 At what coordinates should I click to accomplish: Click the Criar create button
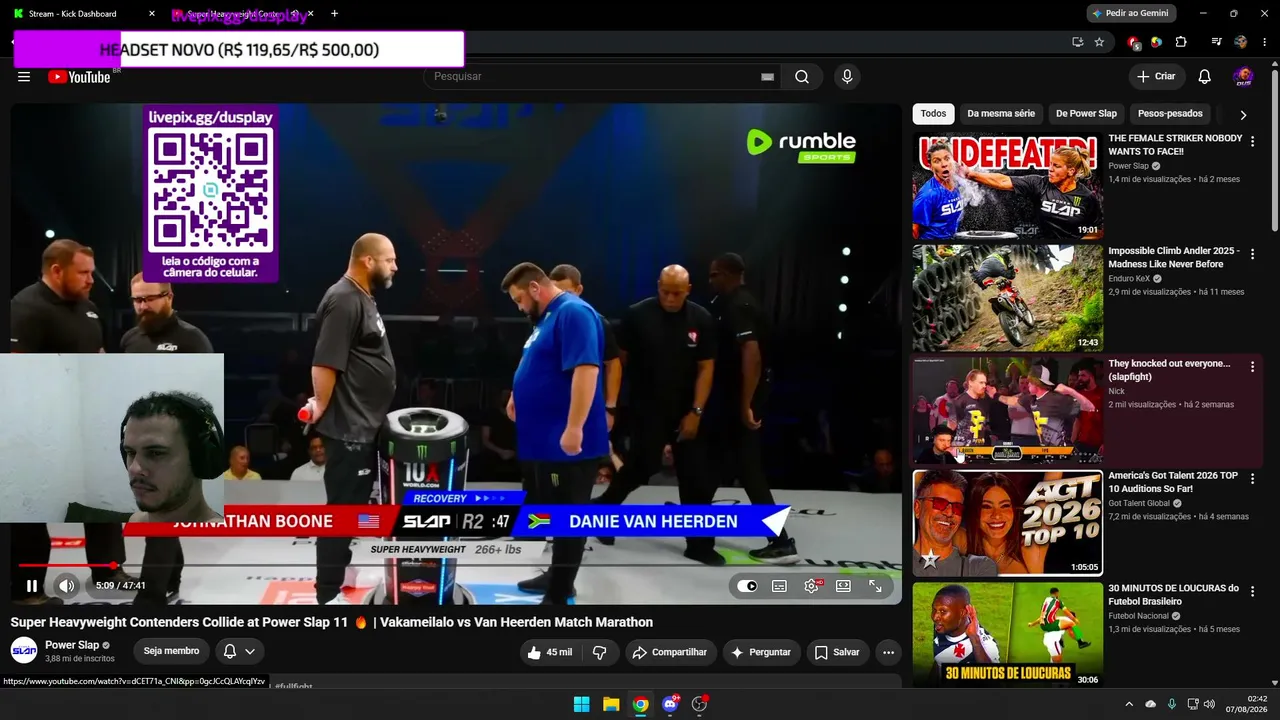pyautogui.click(x=1156, y=77)
